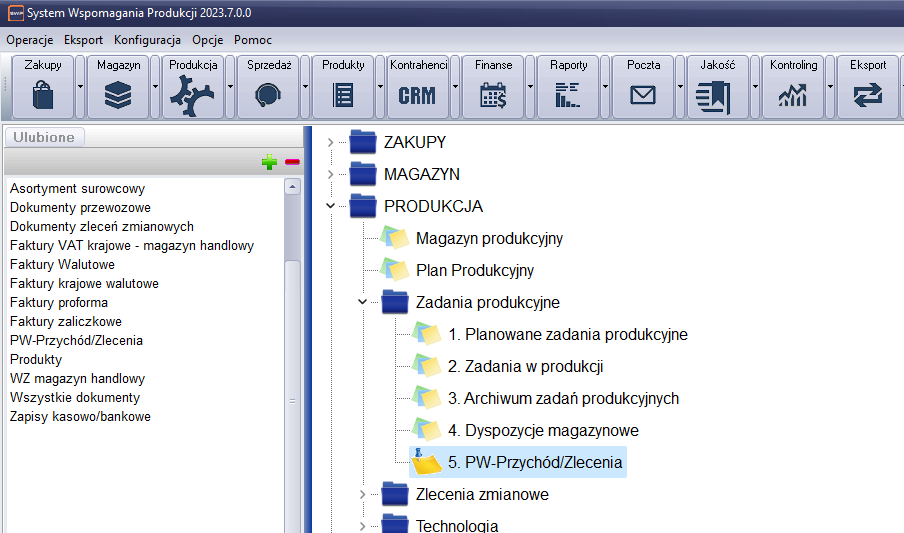Add favorite with green plus icon
904x533 pixels.
(270, 162)
